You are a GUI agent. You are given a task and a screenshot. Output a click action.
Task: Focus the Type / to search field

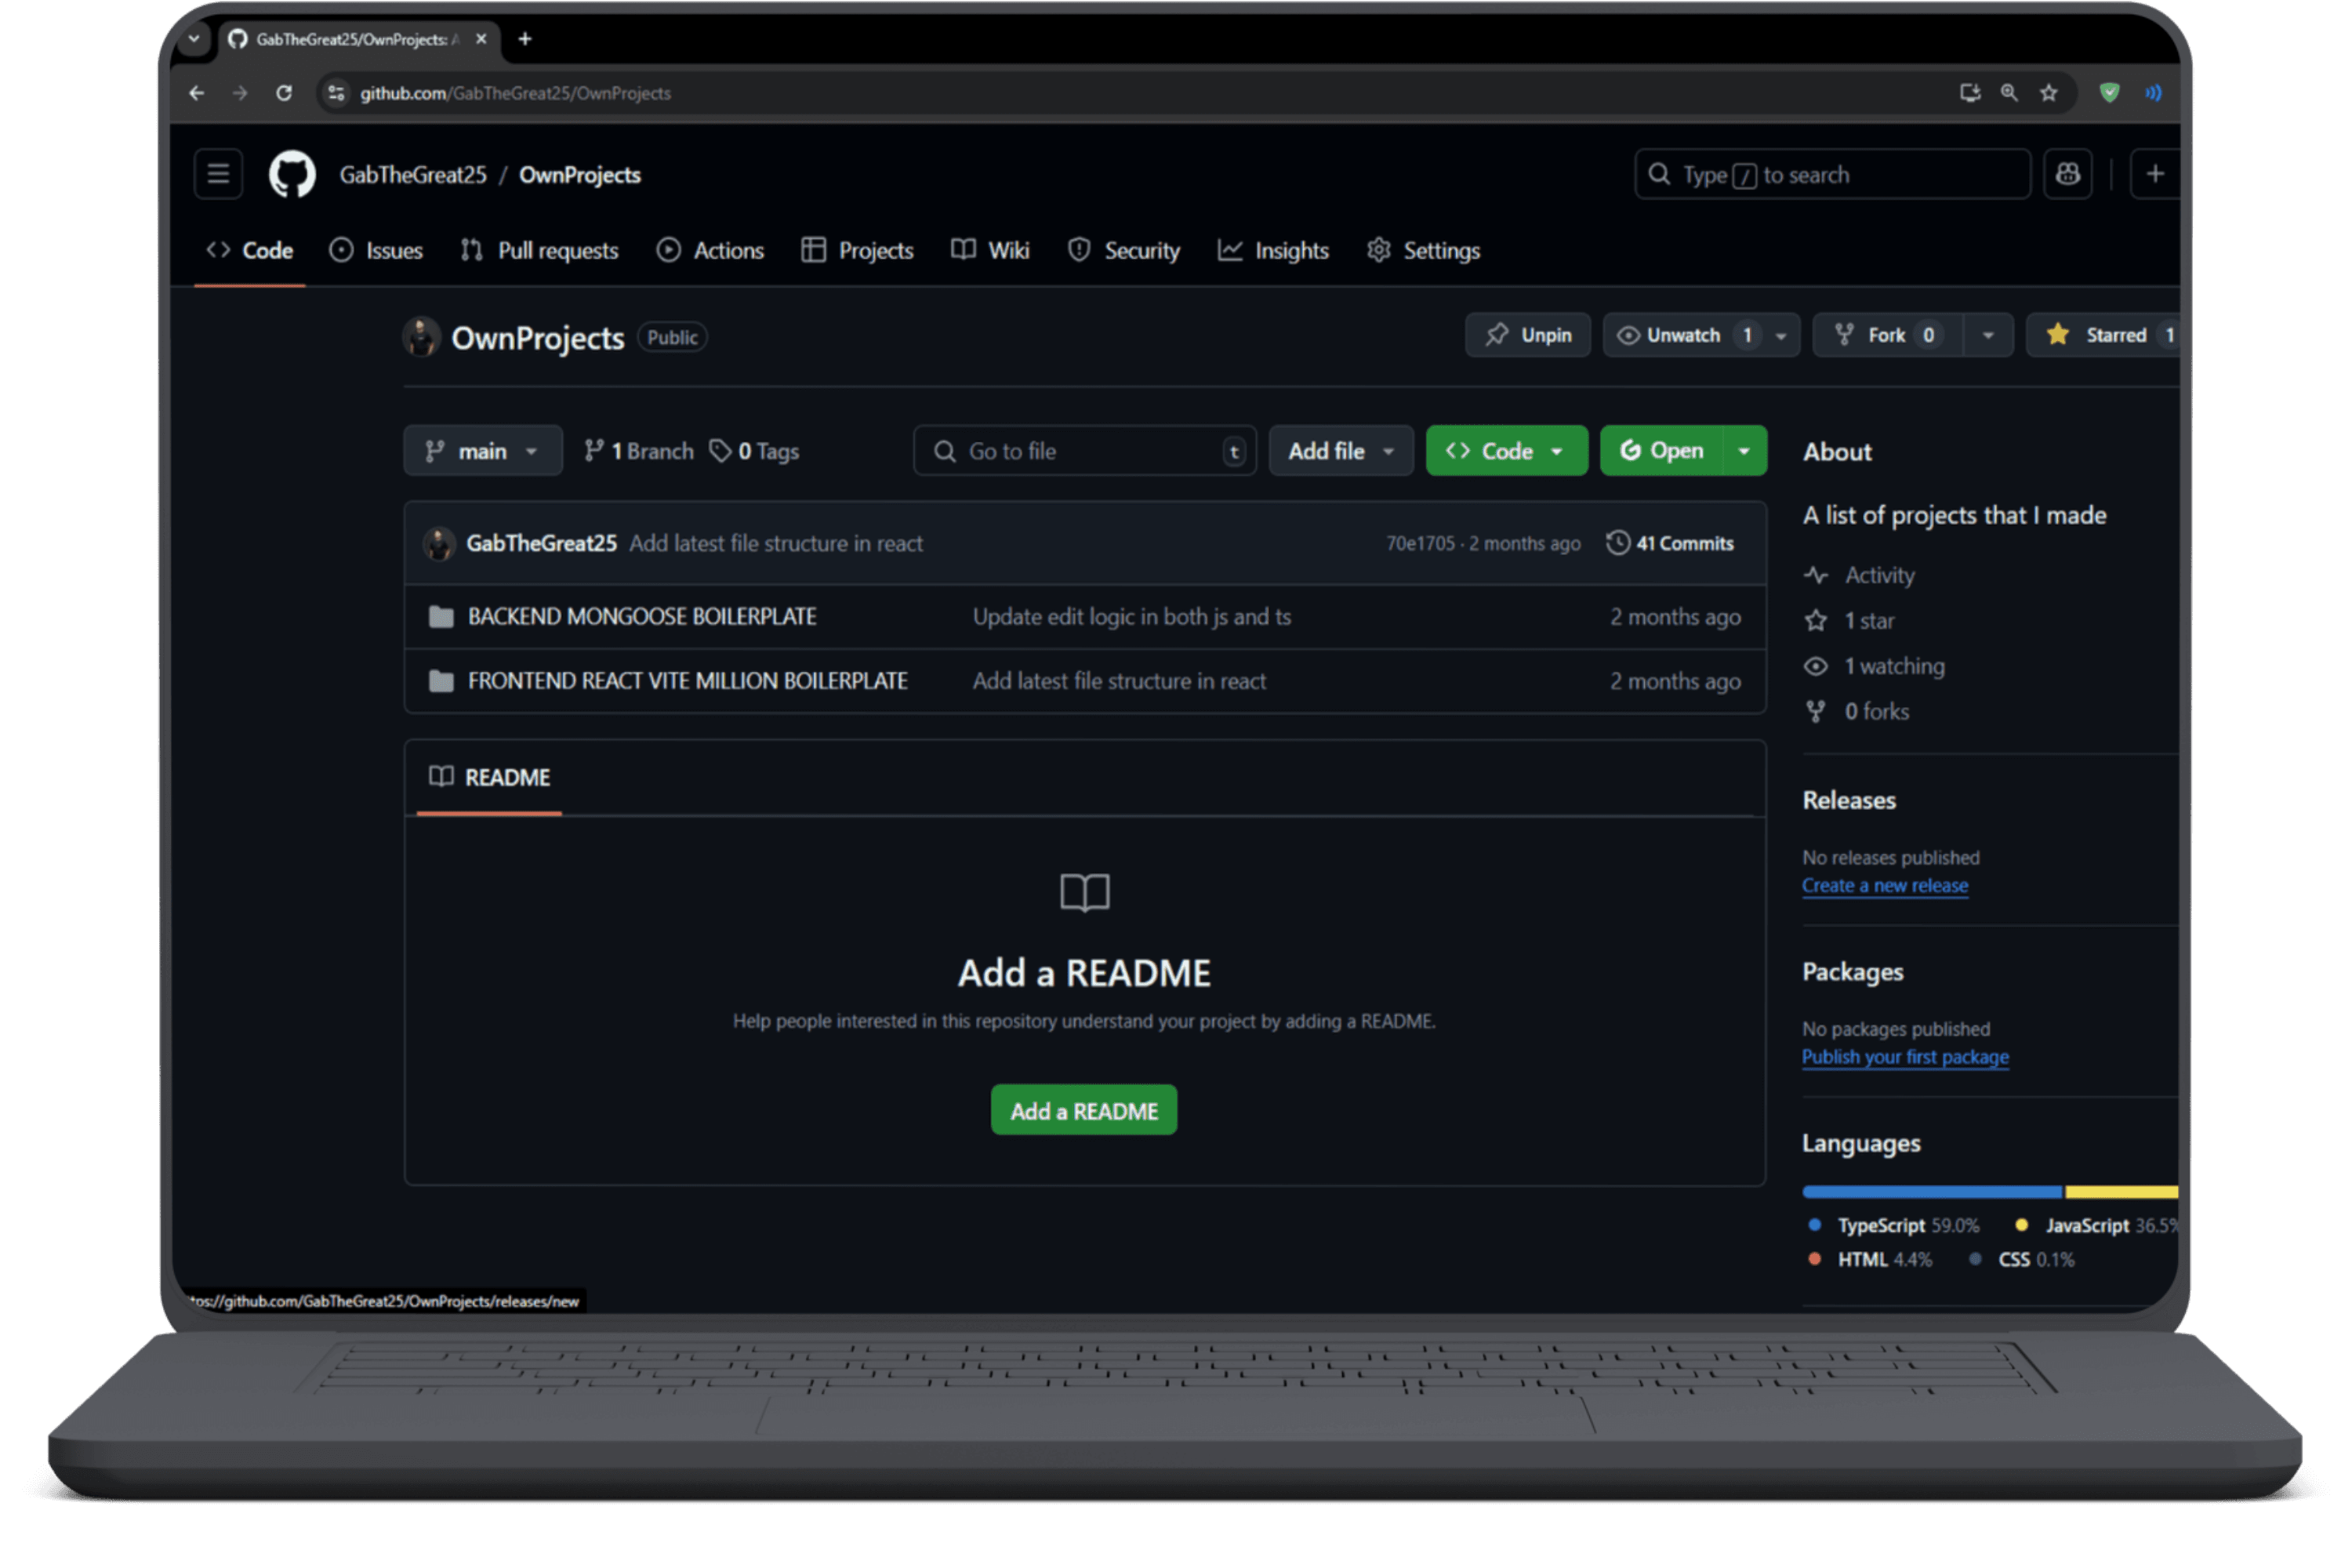(x=1832, y=175)
